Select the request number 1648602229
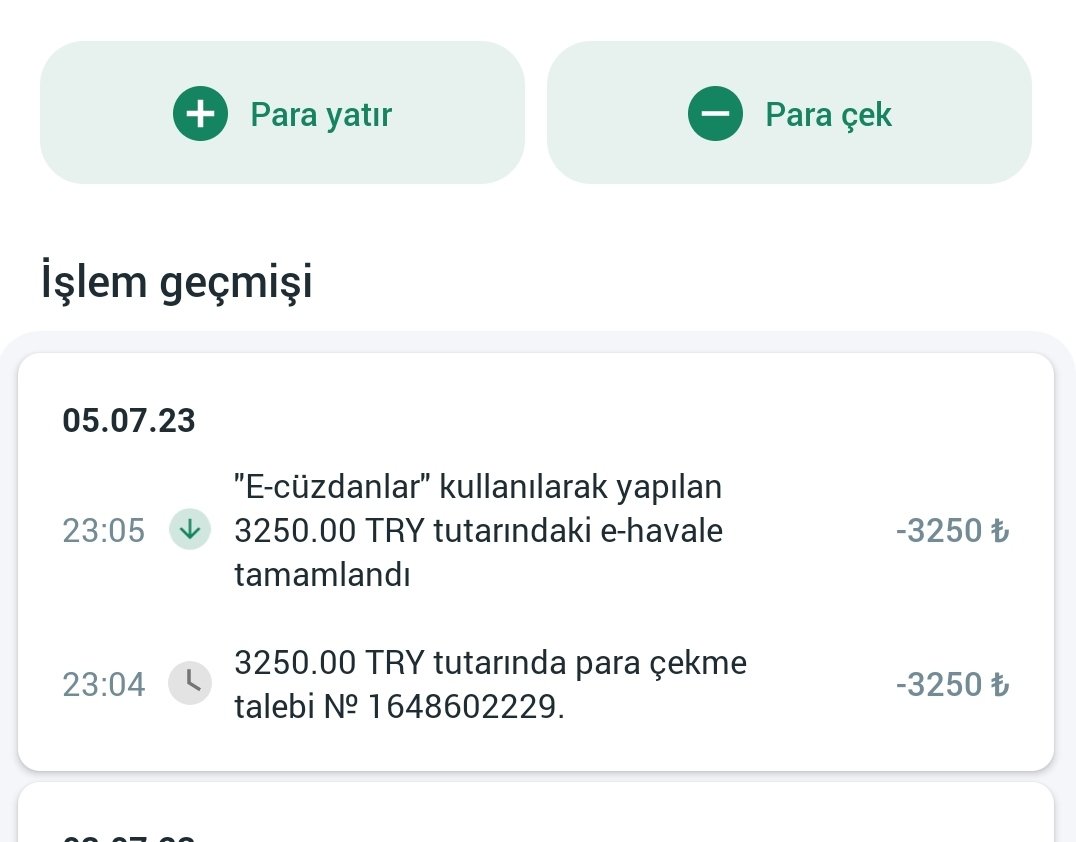Screen dimensions: 1076x842 (x=463, y=706)
